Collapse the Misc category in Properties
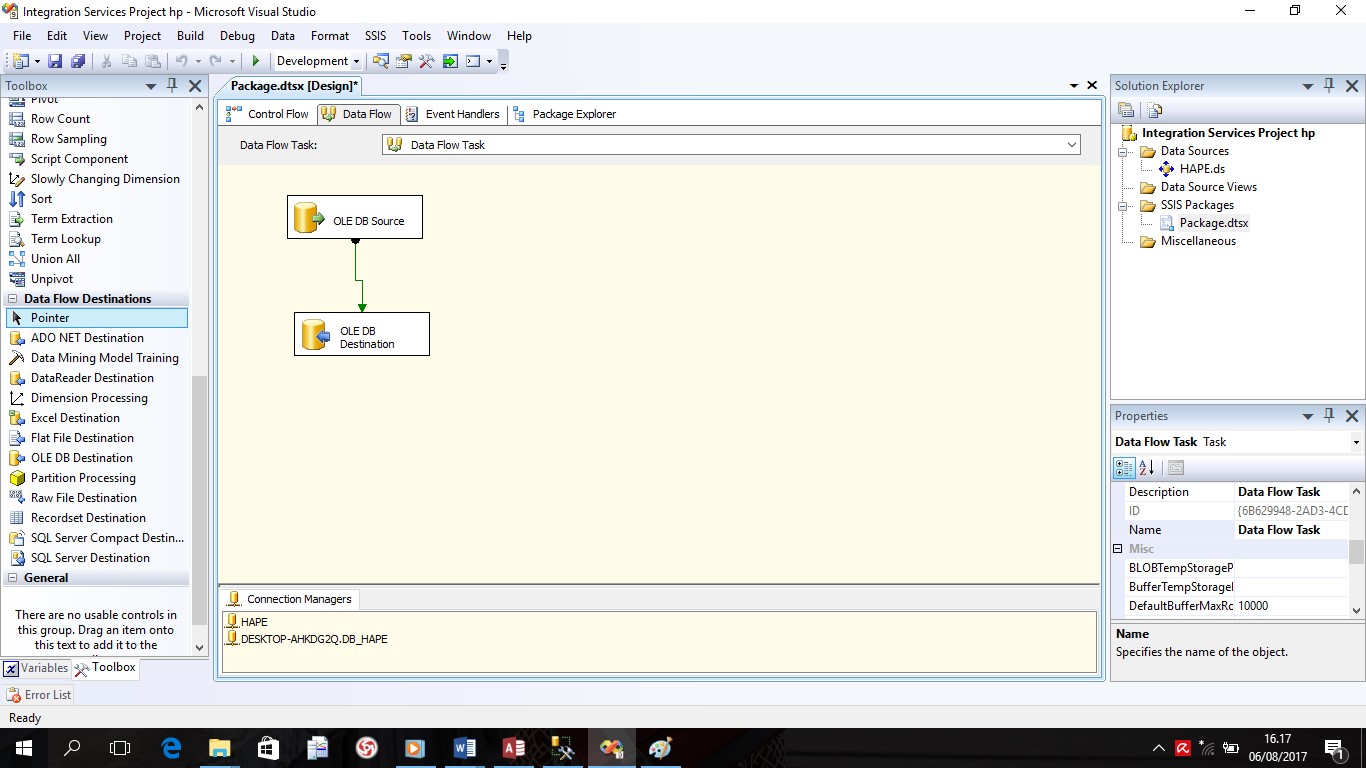The width and height of the screenshot is (1366, 768). (x=1118, y=549)
